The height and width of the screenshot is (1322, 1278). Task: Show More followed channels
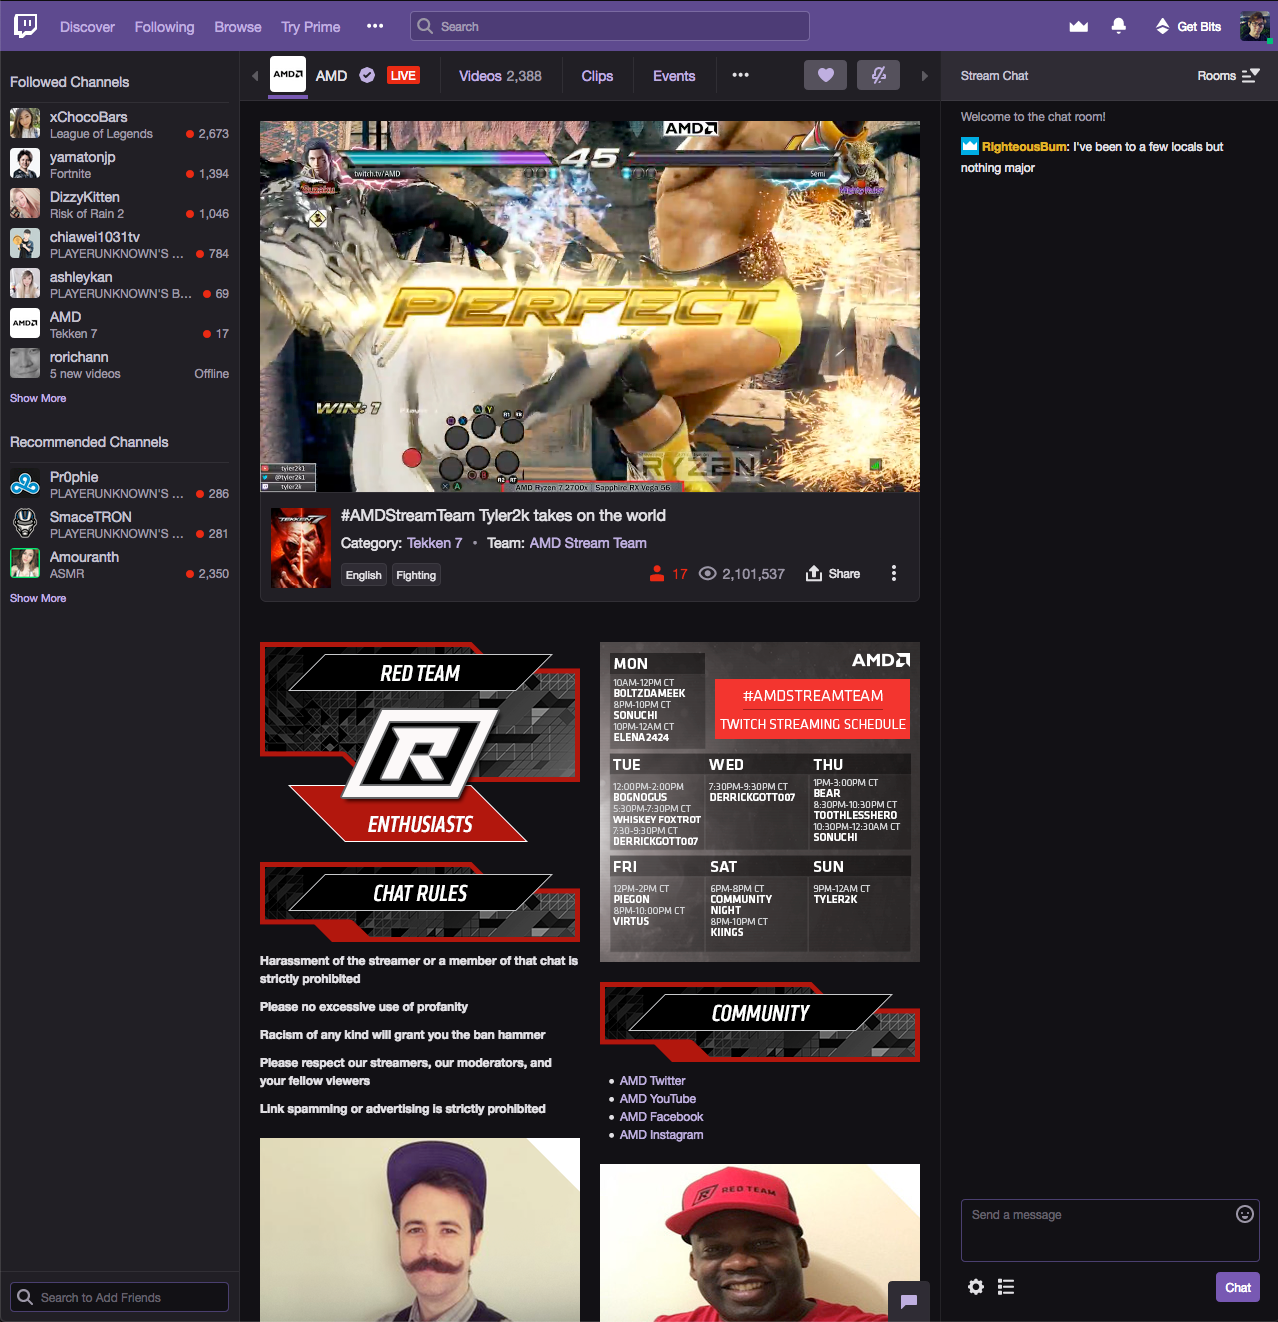coord(38,398)
